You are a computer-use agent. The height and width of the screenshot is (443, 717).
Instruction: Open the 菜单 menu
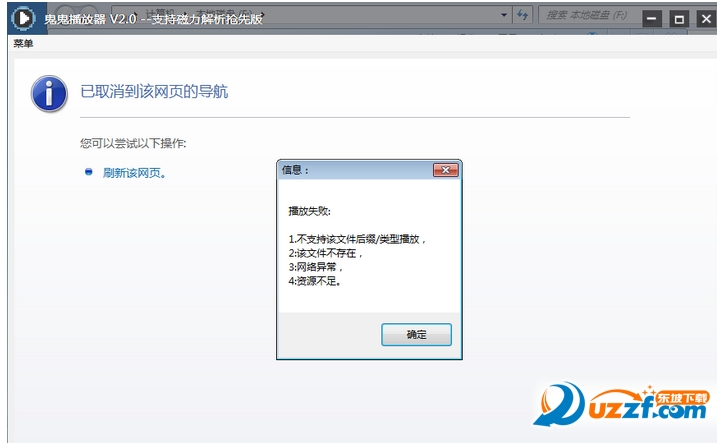[x=23, y=43]
